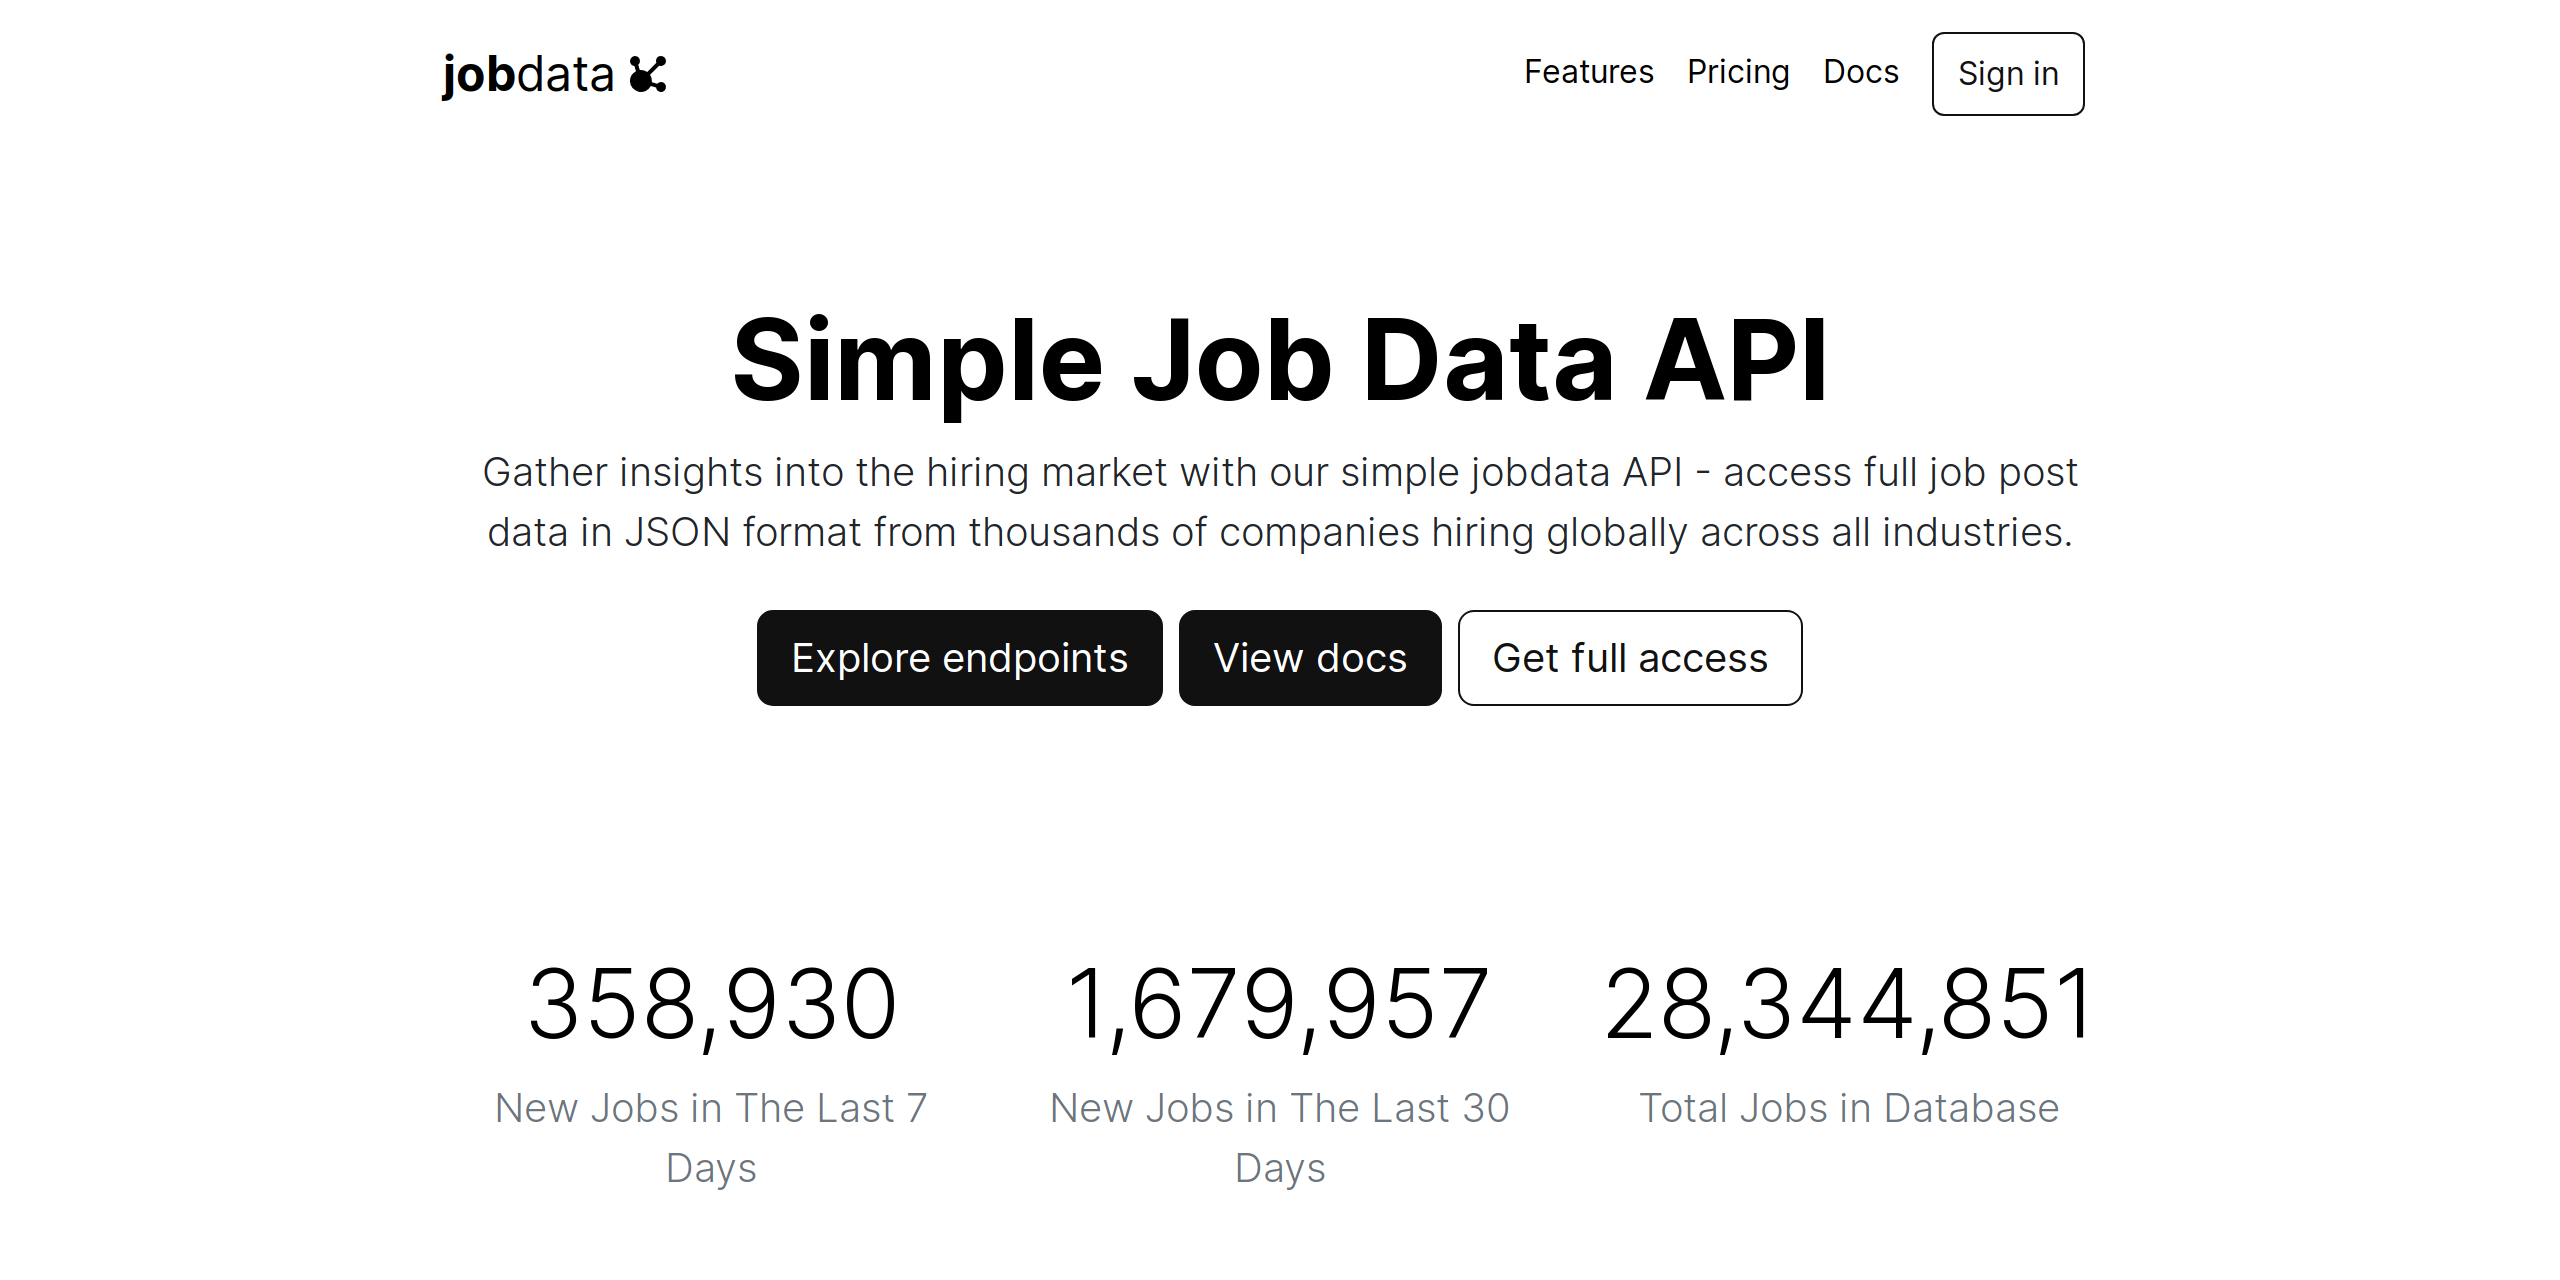This screenshot has height=1280, width=2560.
Task: Open documentation with View docs
Action: (1310, 657)
